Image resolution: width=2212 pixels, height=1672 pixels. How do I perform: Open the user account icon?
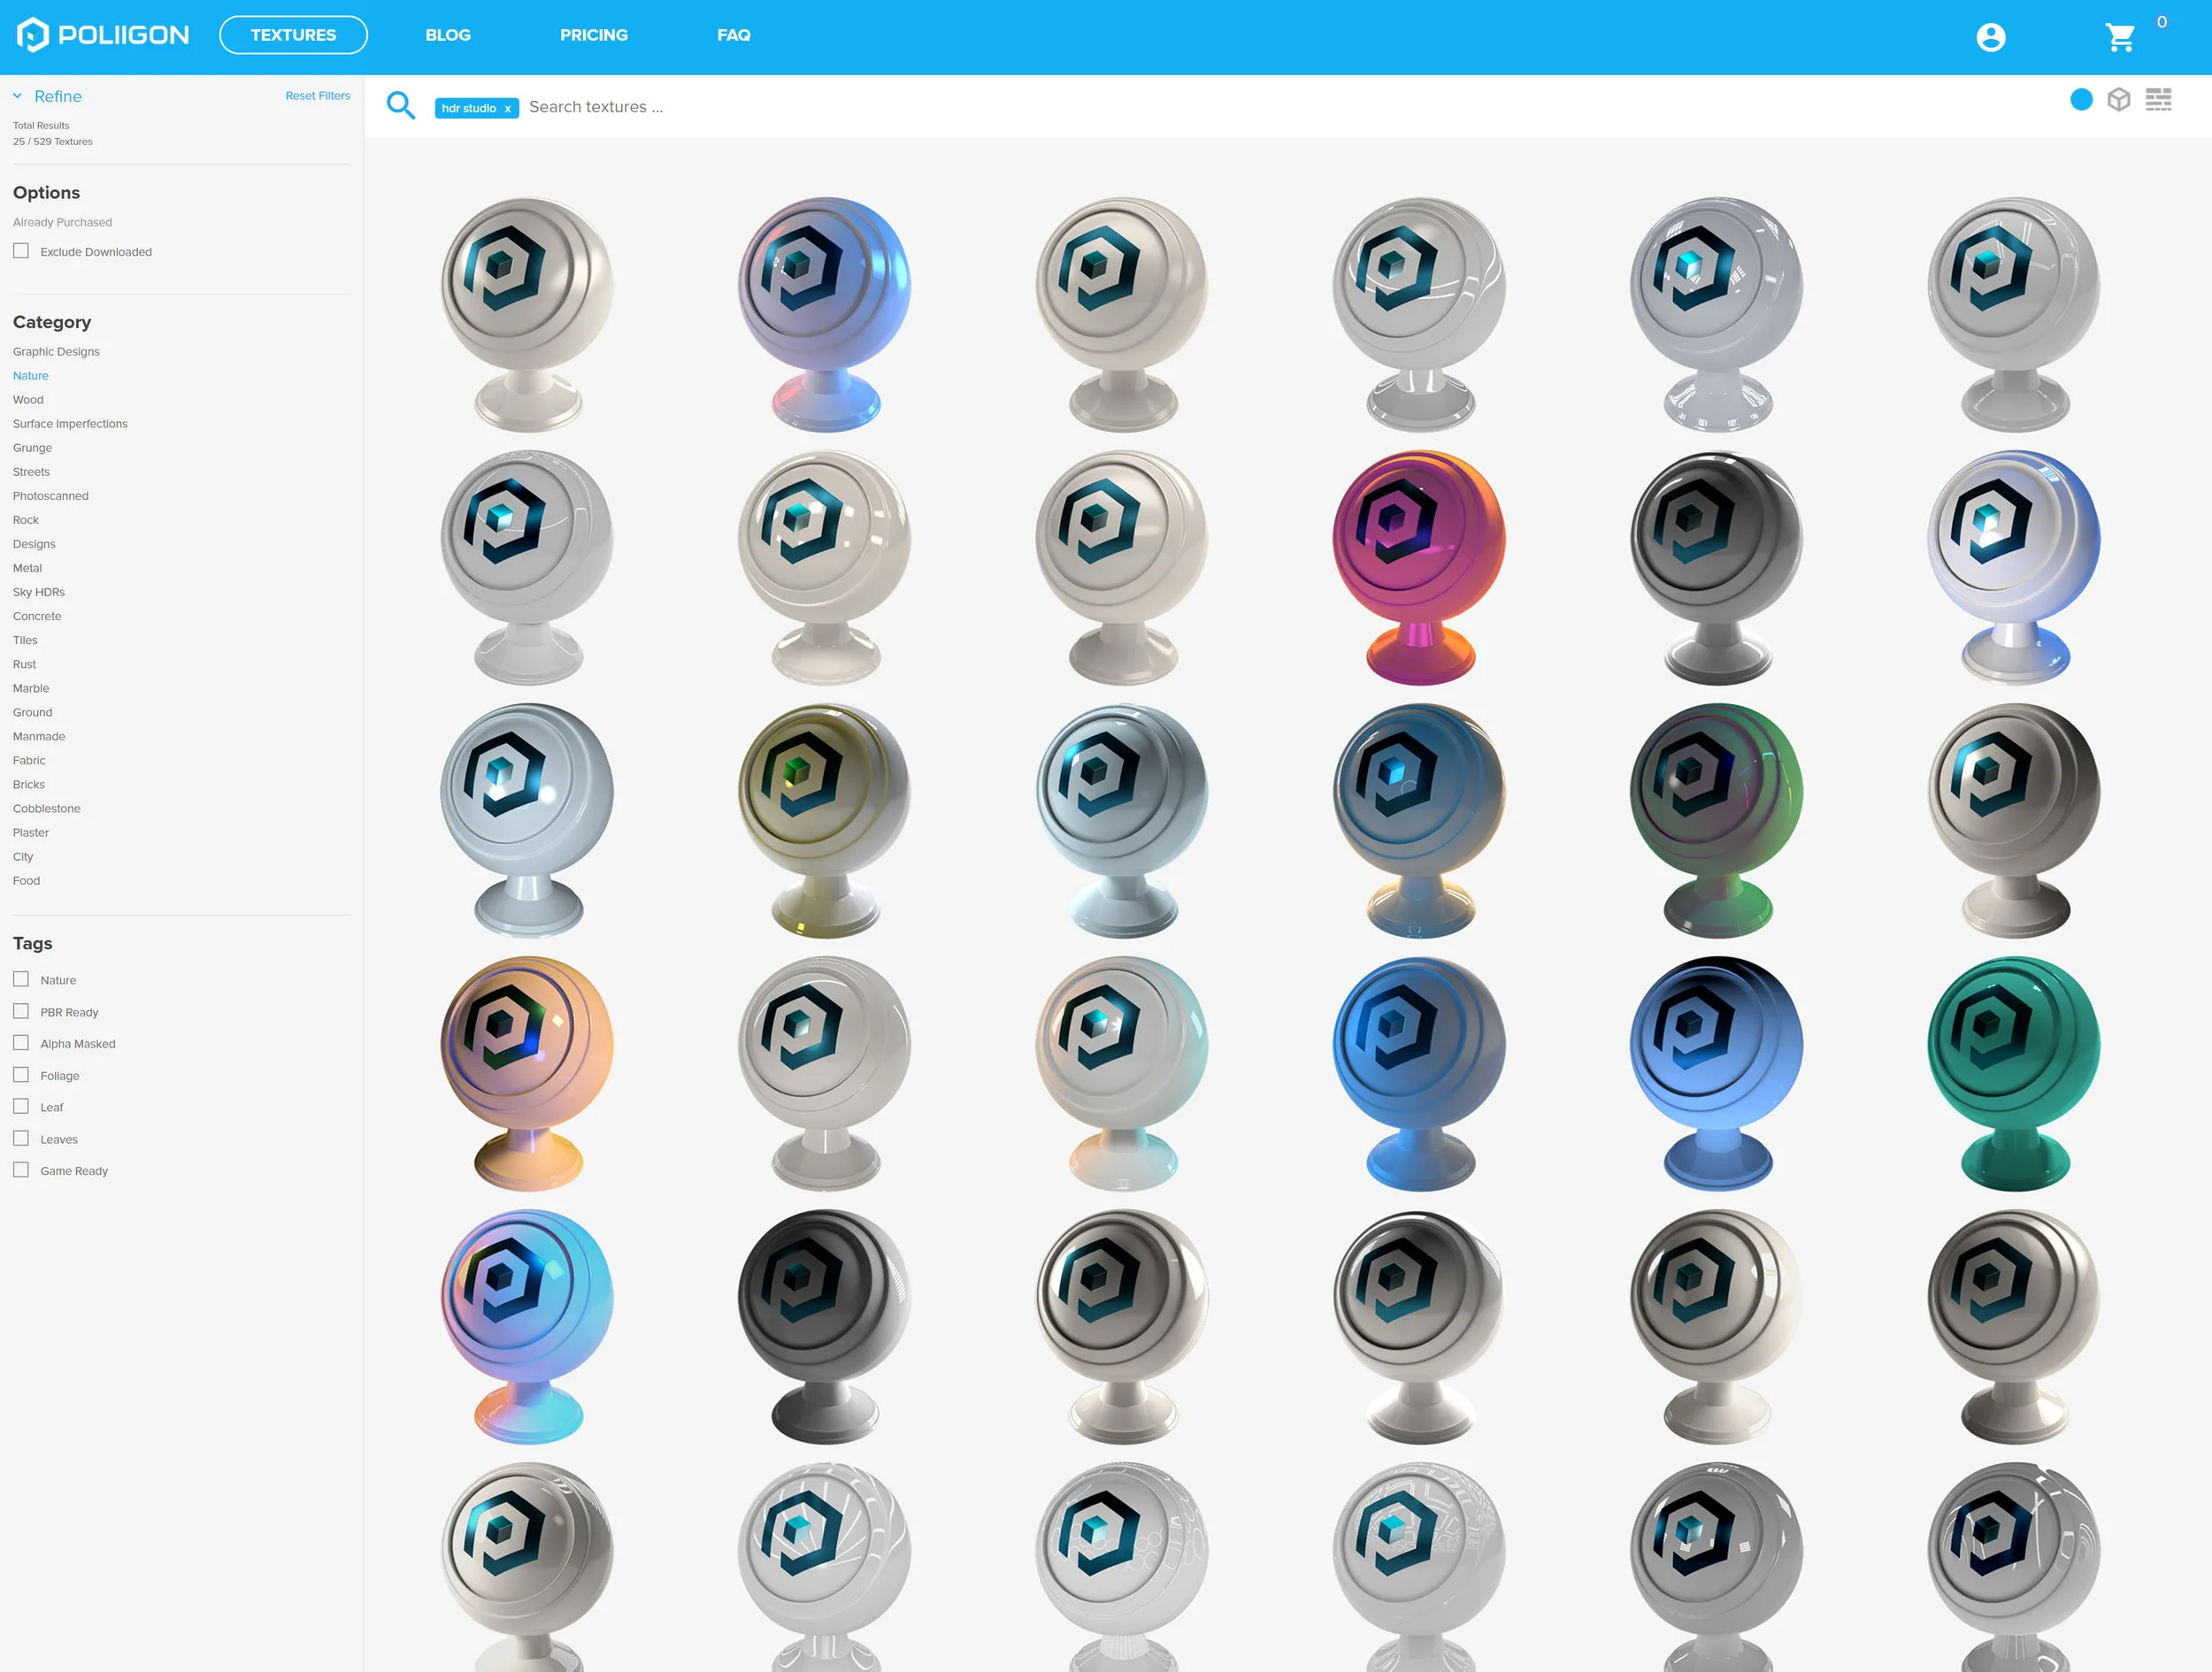(1990, 37)
